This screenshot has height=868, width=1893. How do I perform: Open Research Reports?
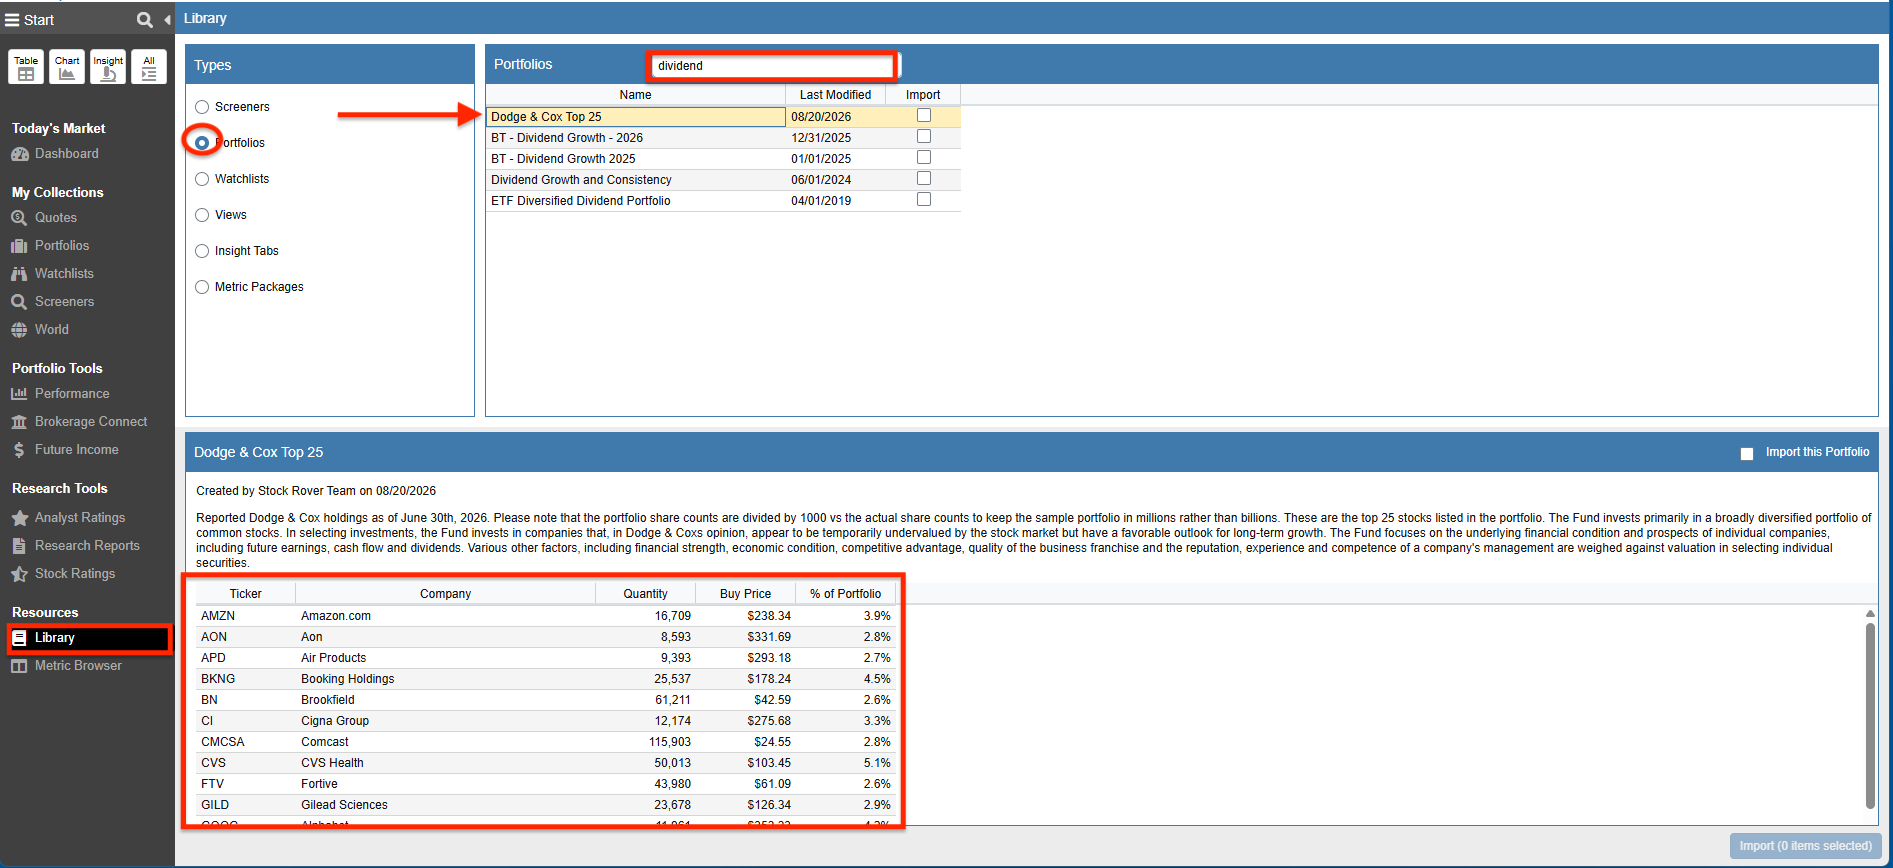coord(87,546)
